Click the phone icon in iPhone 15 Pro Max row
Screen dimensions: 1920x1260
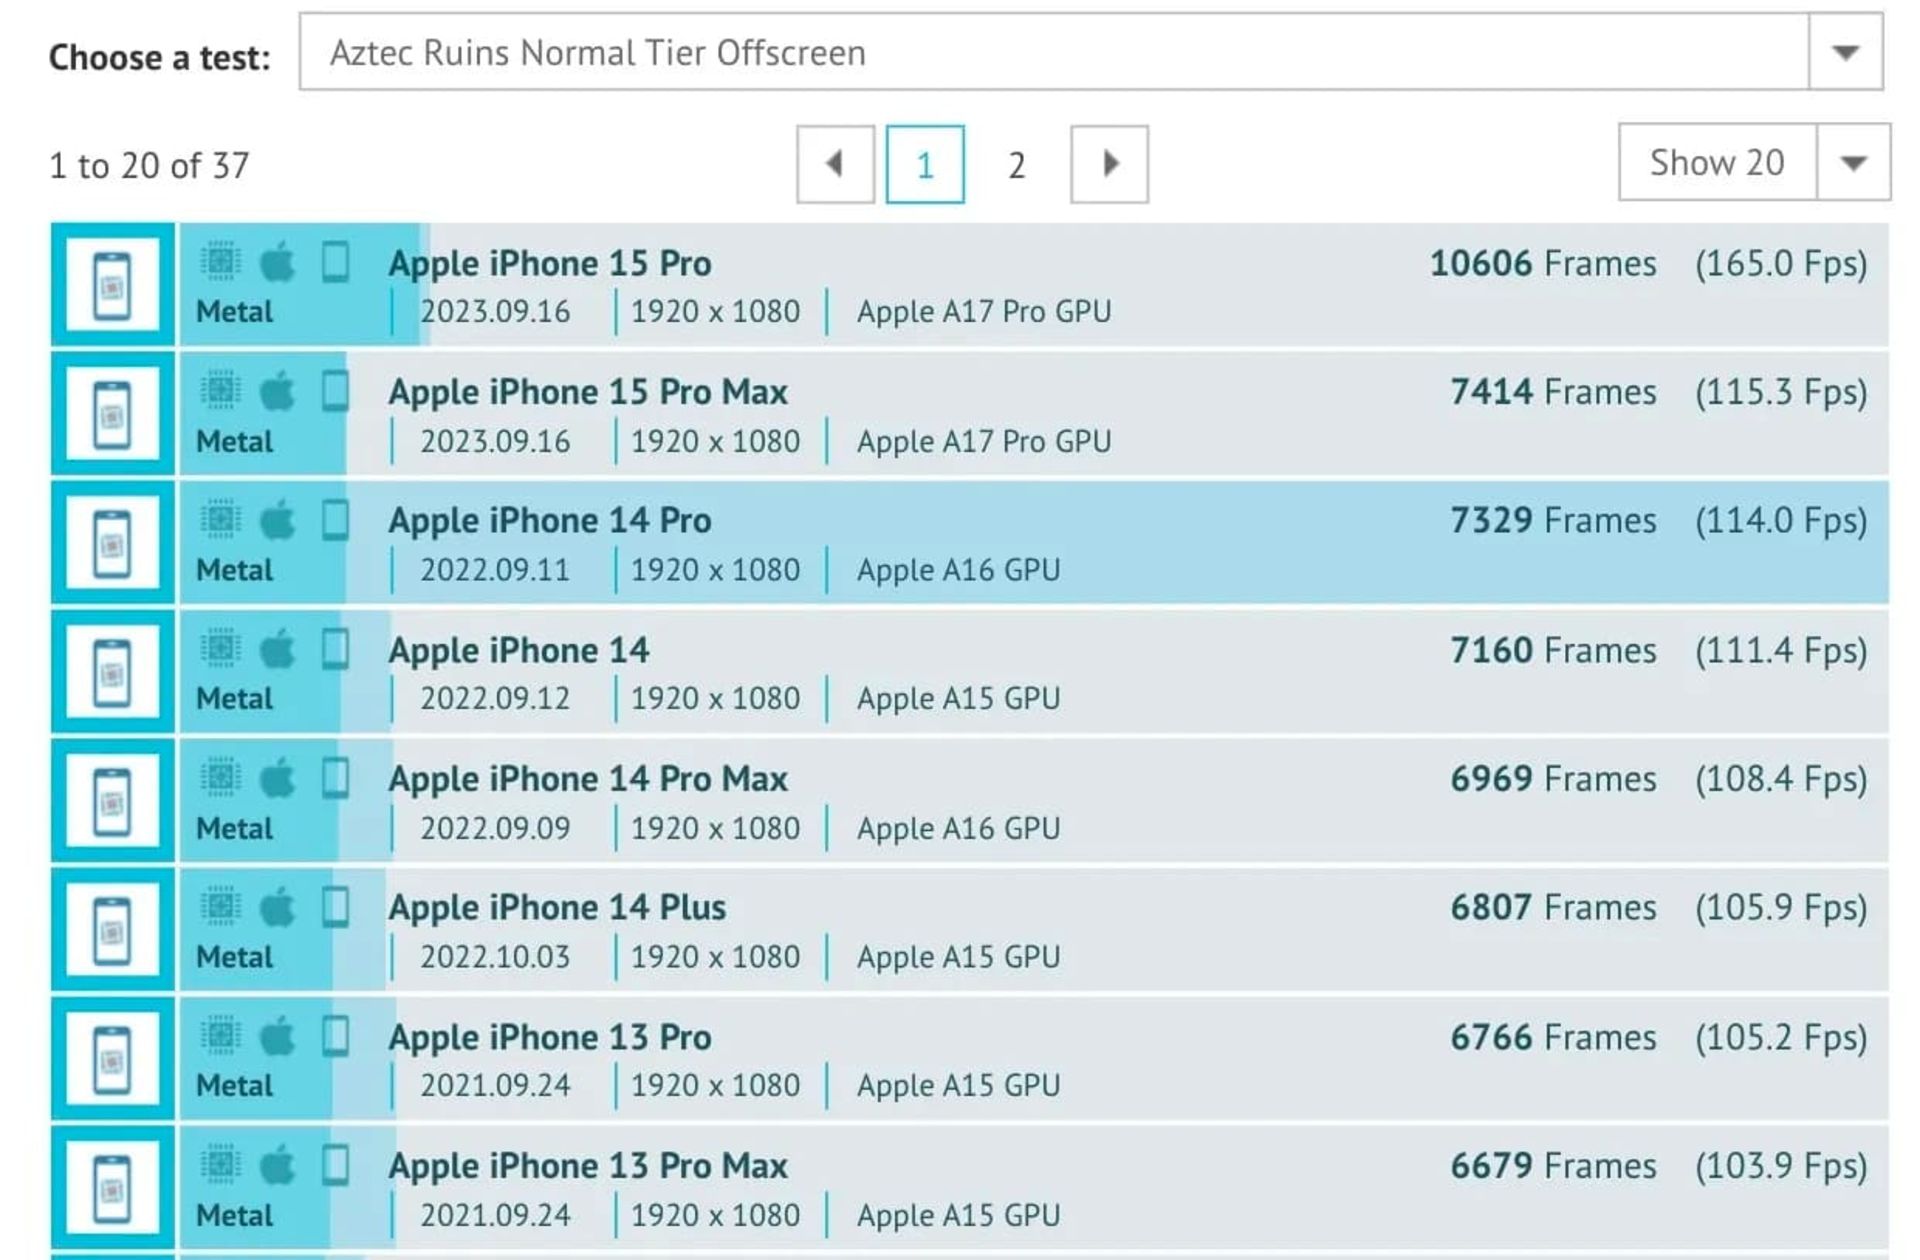point(336,391)
